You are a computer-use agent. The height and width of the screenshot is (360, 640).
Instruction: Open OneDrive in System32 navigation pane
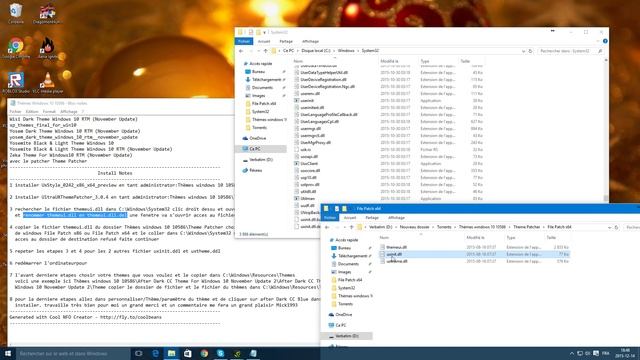coord(257,138)
